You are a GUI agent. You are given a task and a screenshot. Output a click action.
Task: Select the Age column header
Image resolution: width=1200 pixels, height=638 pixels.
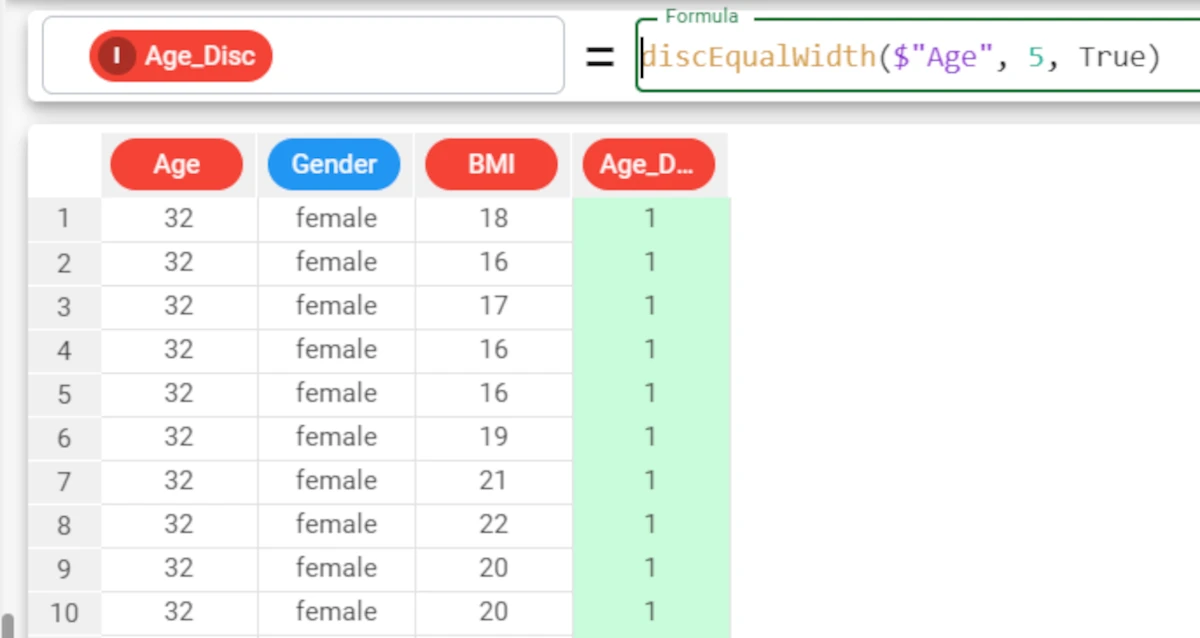coord(177,164)
